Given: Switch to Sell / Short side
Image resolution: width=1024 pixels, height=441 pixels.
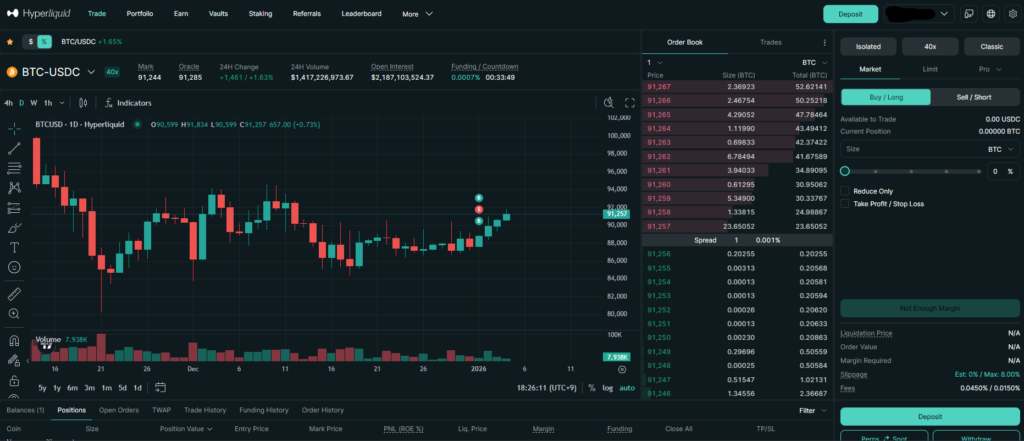Looking at the screenshot, I should coord(975,97).
